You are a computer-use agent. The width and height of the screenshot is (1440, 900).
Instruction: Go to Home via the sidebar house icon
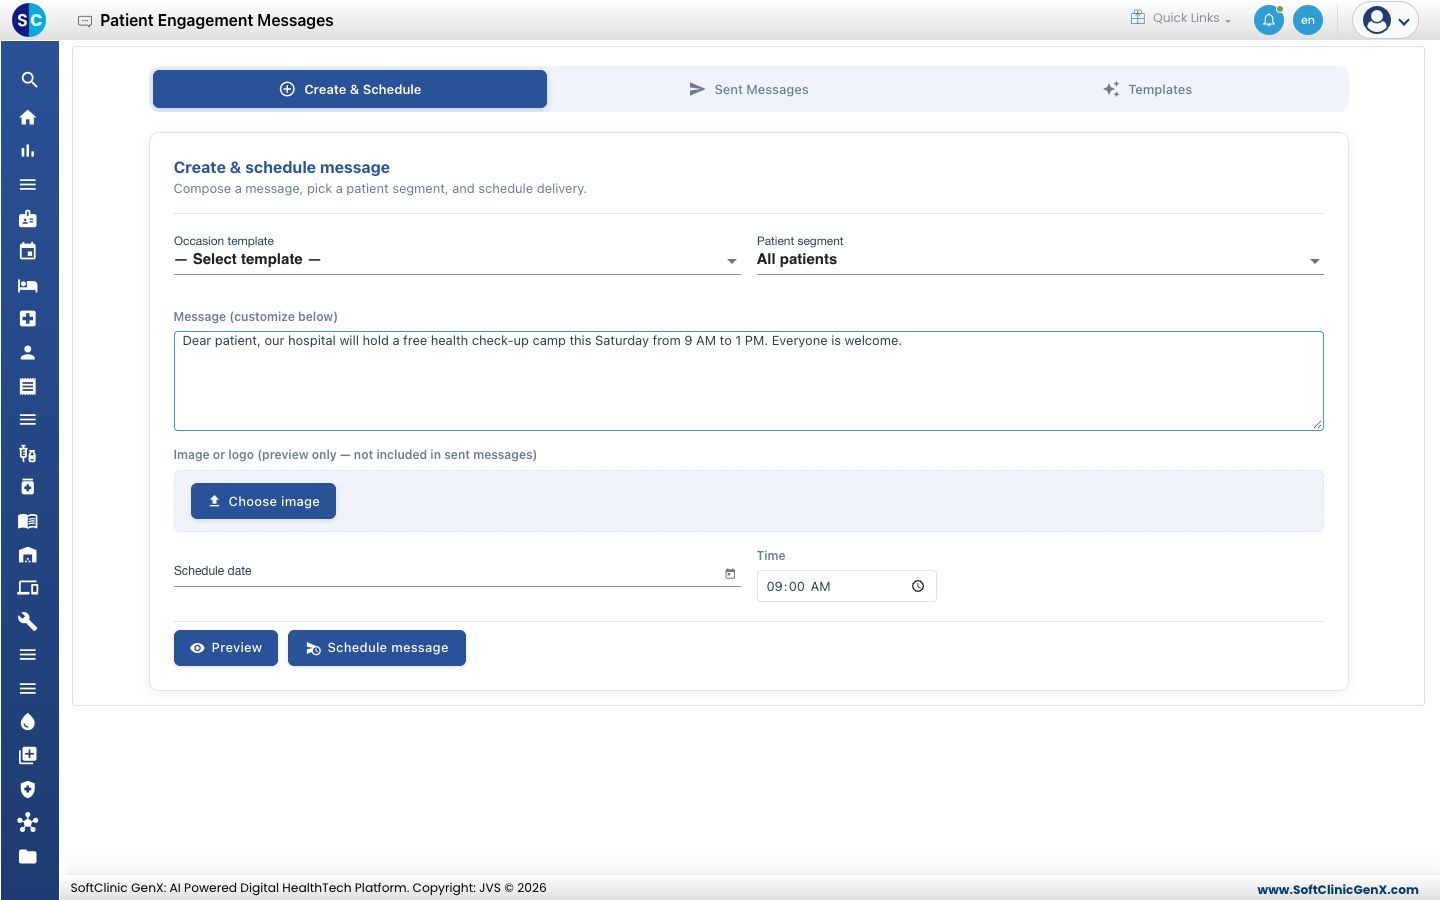tap(28, 117)
